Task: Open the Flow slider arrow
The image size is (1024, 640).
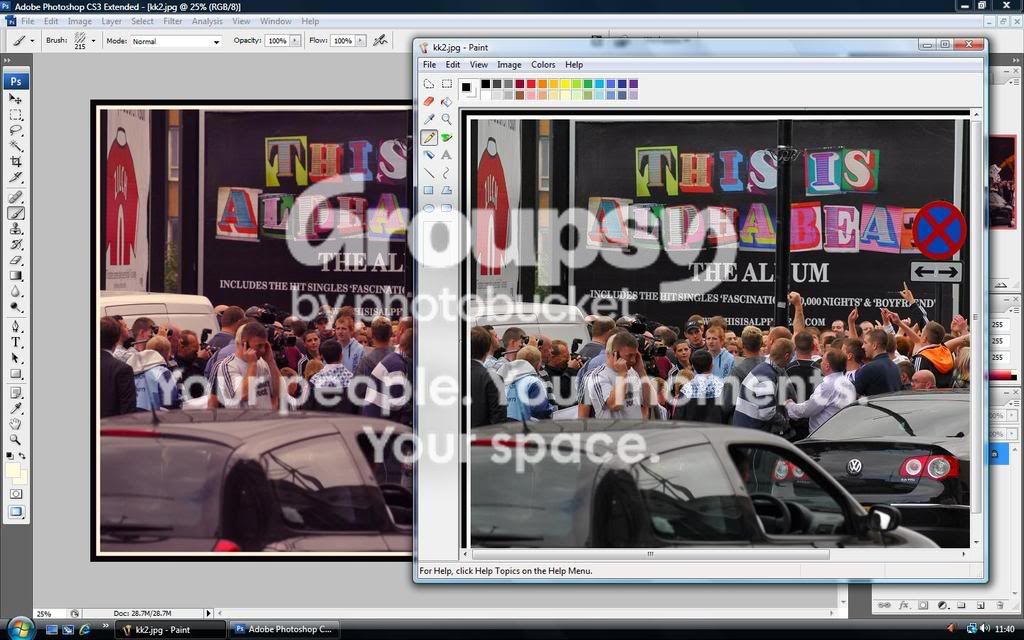Action: [x=360, y=40]
